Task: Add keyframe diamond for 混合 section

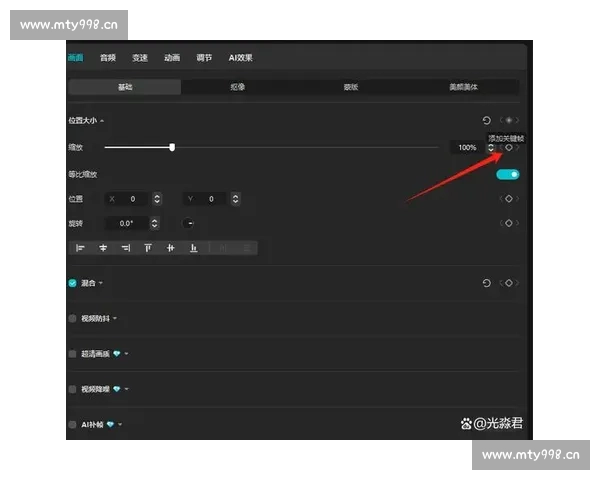Action: coord(509,283)
